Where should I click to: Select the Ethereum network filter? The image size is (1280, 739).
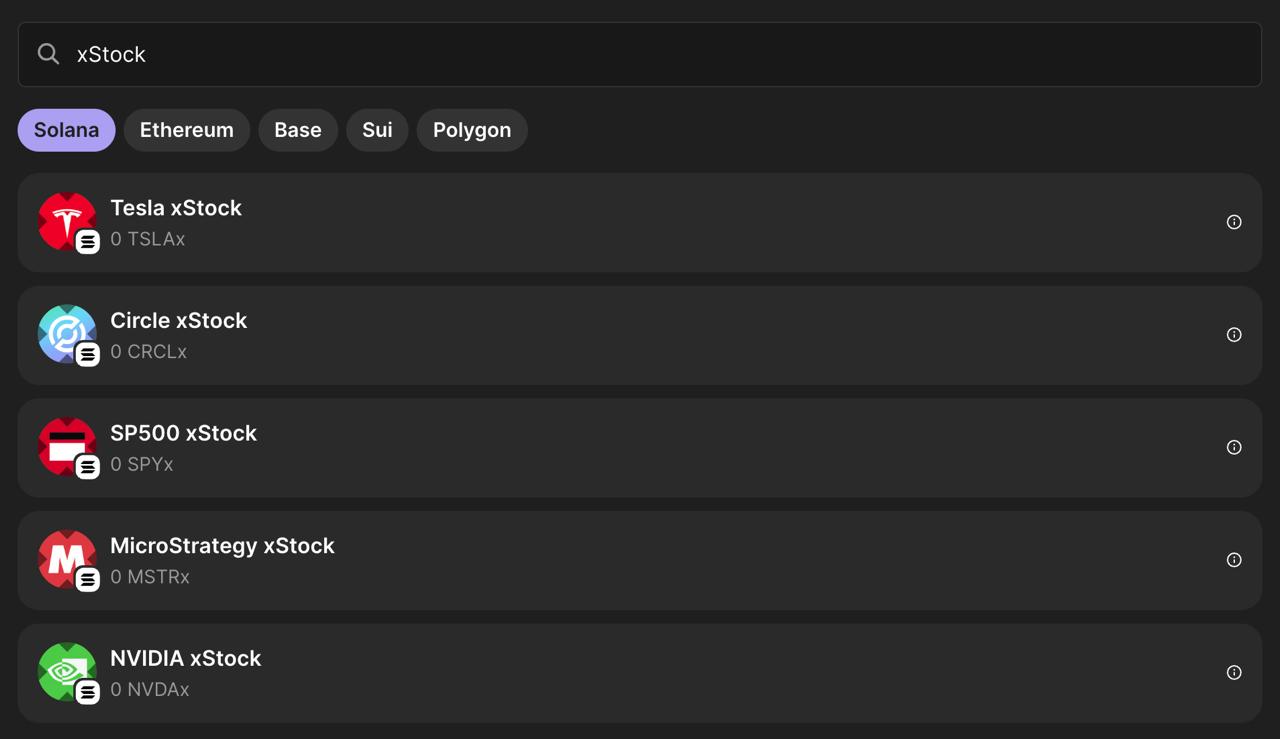(187, 130)
